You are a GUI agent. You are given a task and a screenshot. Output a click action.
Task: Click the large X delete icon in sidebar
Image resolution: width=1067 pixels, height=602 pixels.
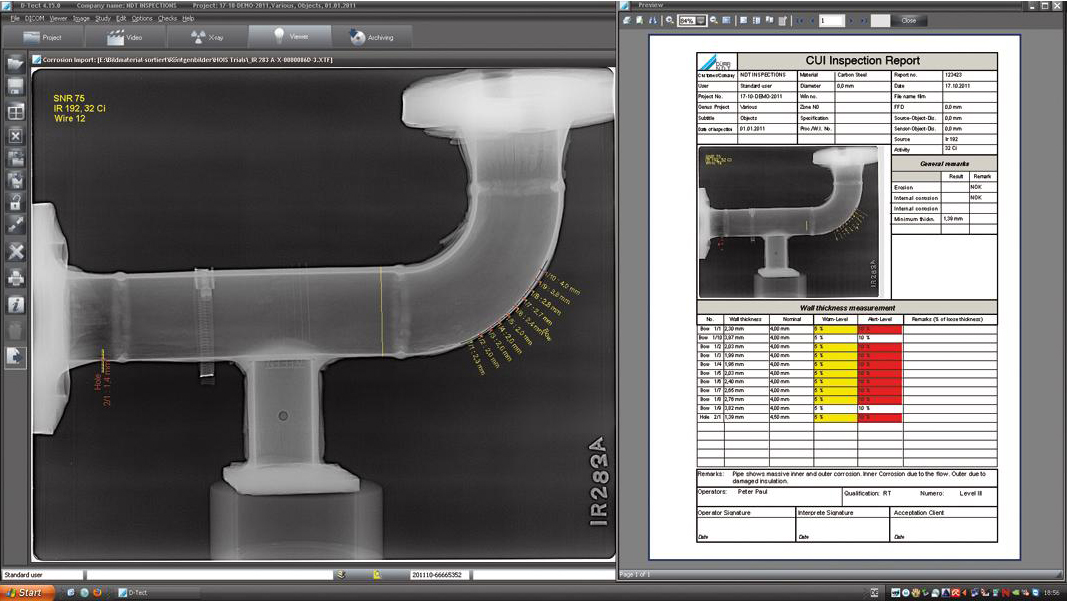tap(15, 252)
